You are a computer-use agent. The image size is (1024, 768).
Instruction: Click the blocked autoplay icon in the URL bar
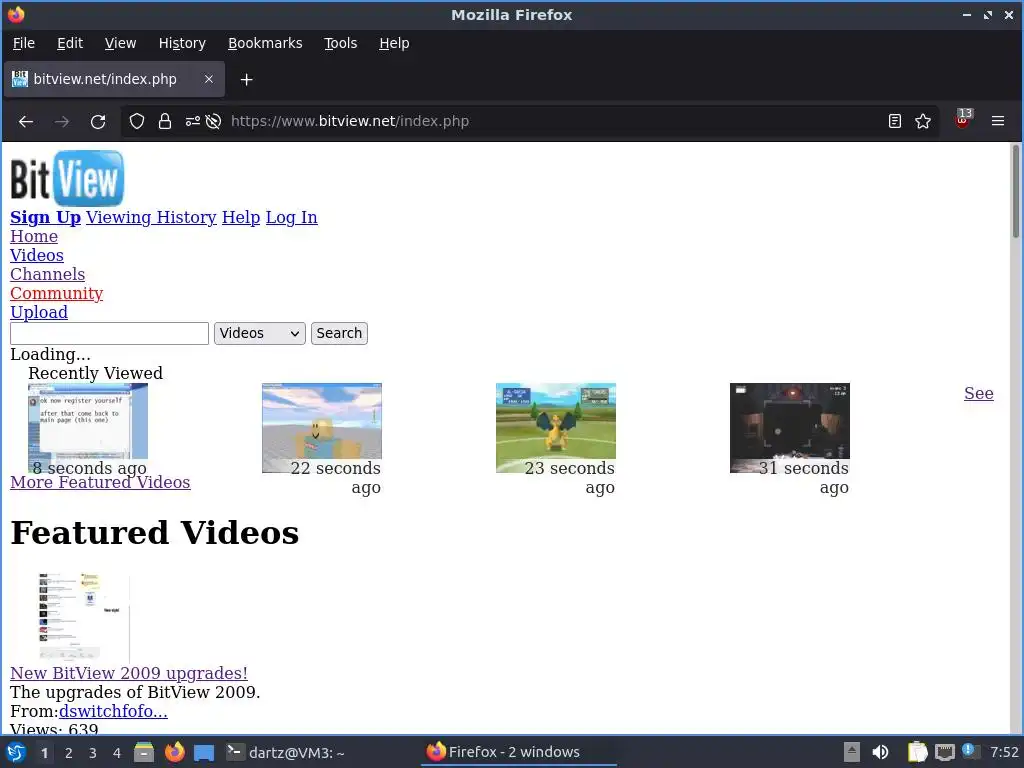point(213,121)
